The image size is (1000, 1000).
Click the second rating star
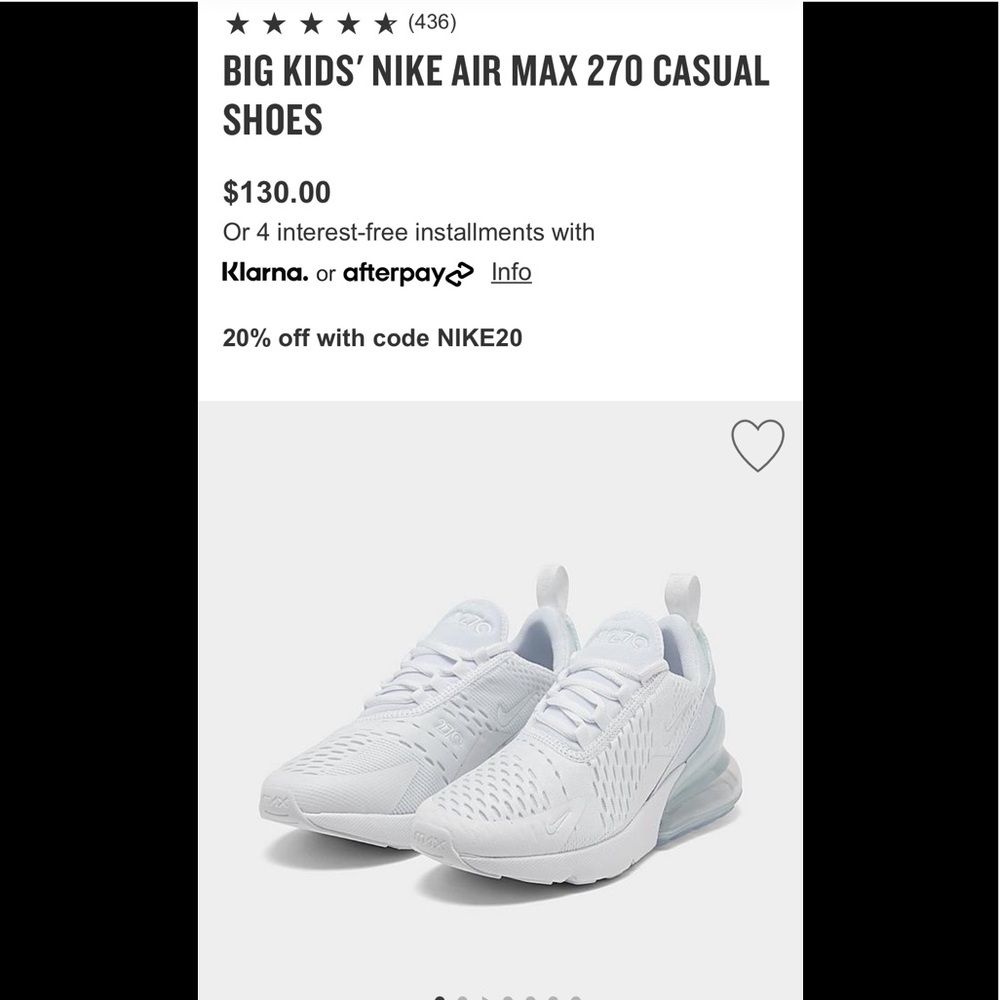pyautogui.click(x=274, y=24)
